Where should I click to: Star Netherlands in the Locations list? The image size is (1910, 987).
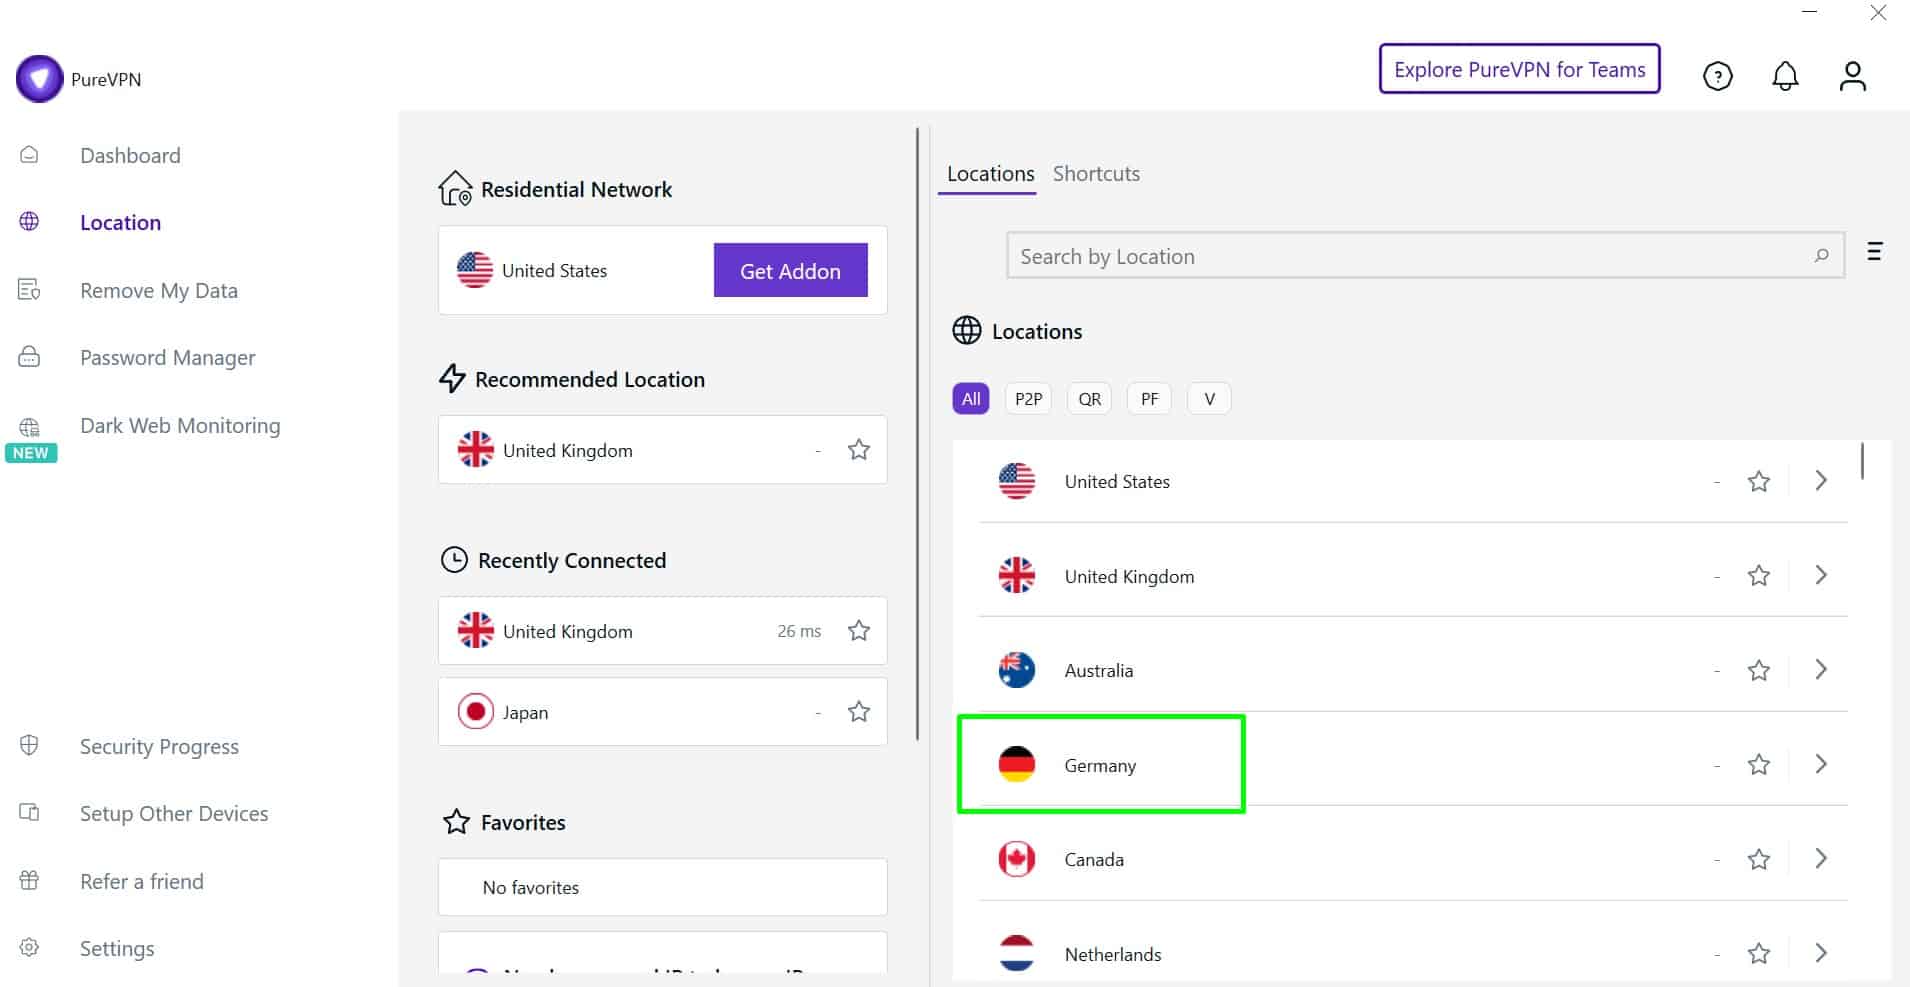(x=1759, y=954)
